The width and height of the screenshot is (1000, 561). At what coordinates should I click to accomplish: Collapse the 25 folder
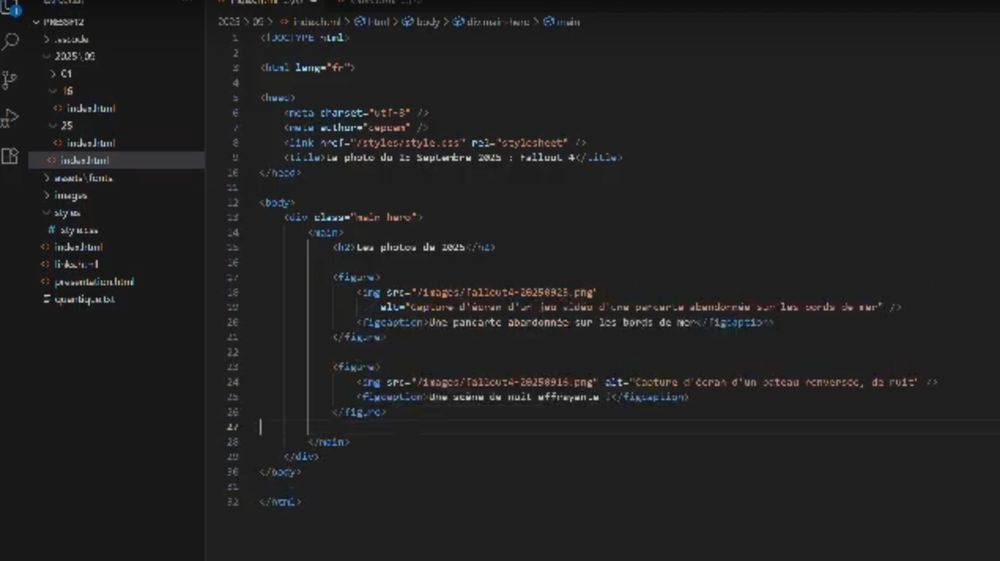click(53, 126)
